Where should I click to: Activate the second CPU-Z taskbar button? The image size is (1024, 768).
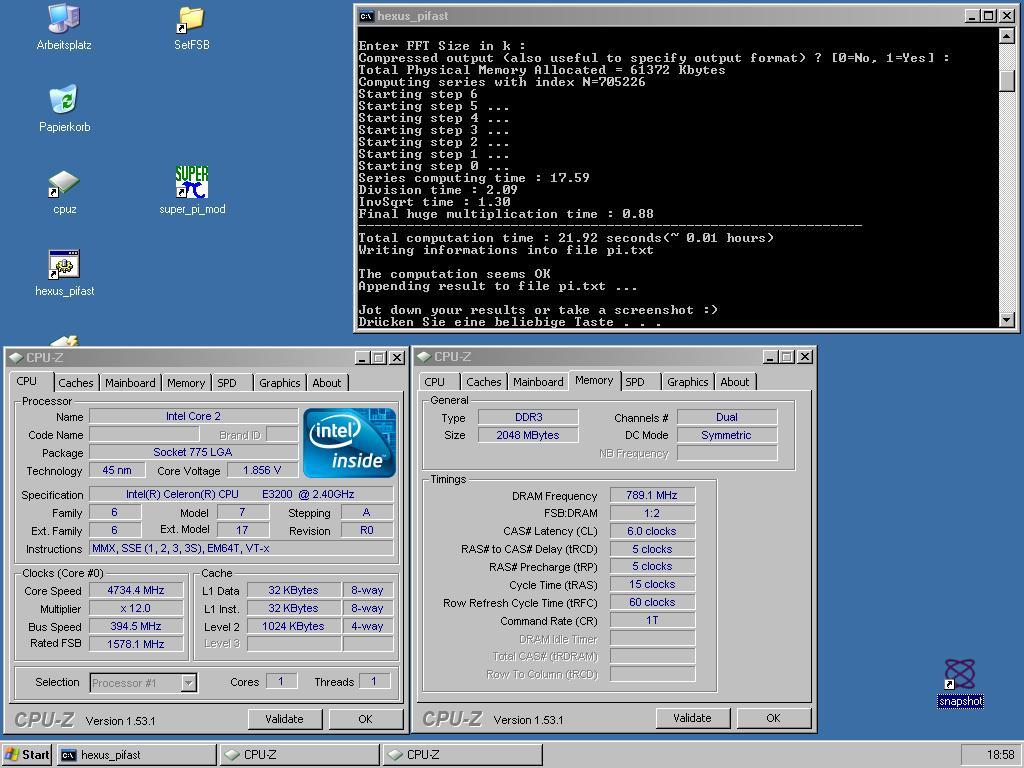[462, 755]
